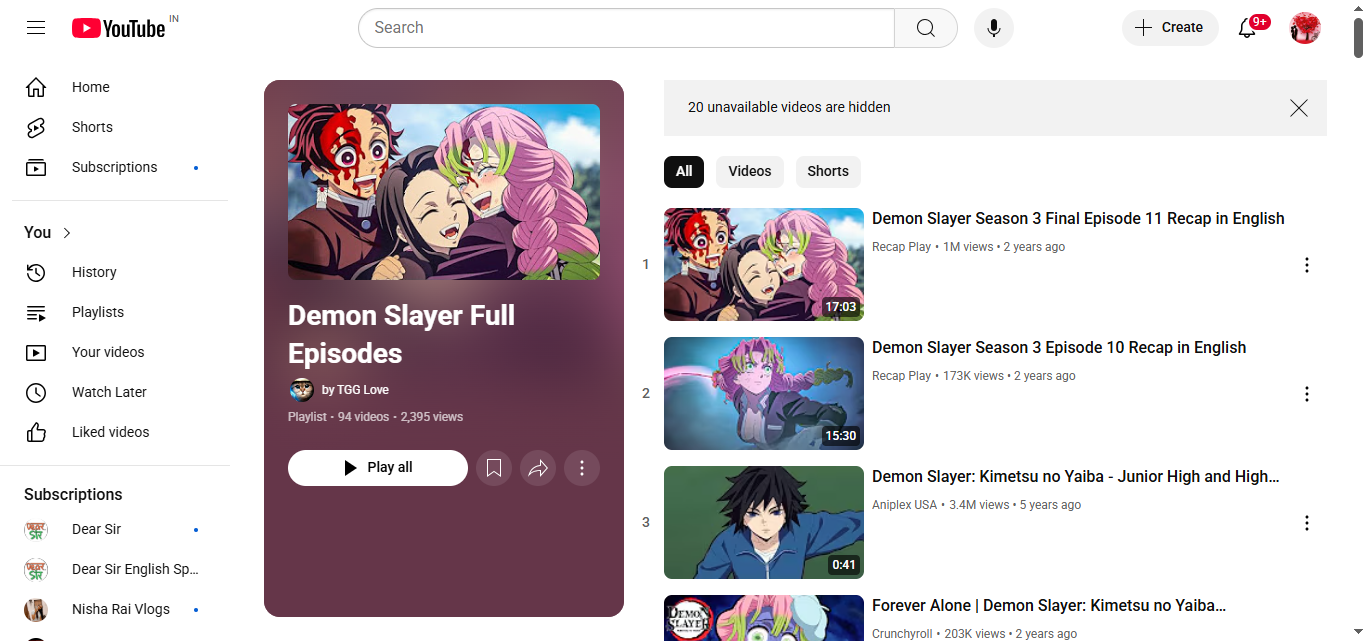Dismiss the unavailable videos hidden notice
The height and width of the screenshot is (641, 1366).
[x=1299, y=108]
